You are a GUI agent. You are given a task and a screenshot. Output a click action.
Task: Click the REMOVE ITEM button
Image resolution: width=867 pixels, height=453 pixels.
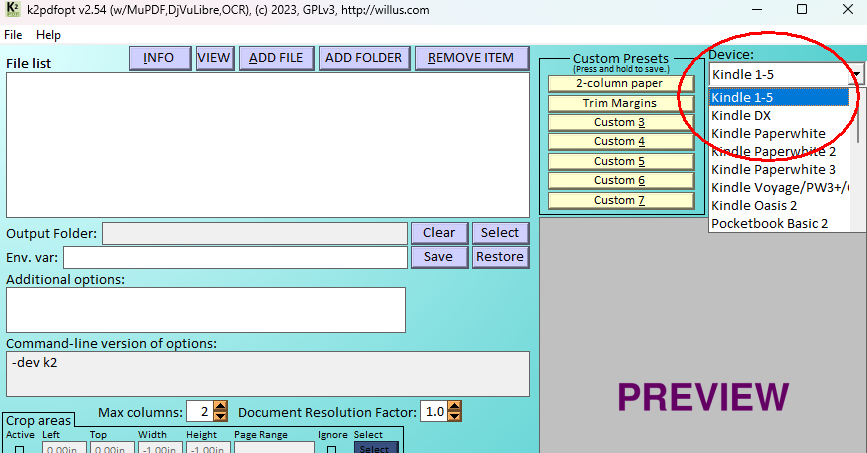pyautogui.click(x=472, y=58)
